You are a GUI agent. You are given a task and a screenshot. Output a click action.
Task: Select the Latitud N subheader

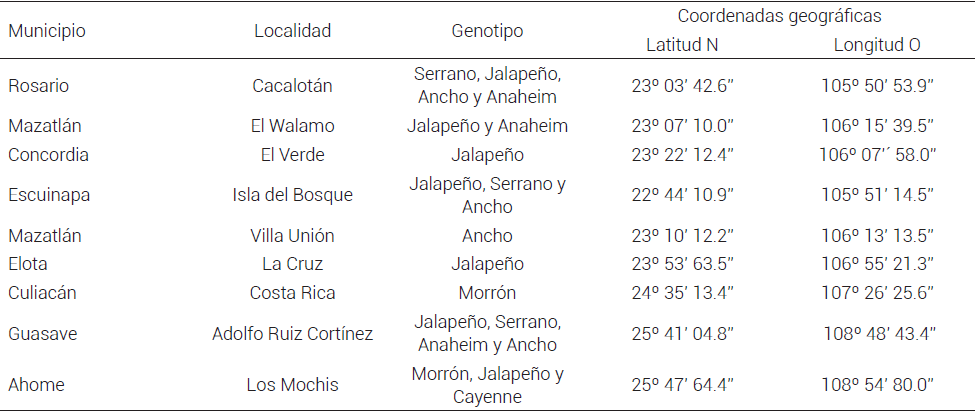pyautogui.click(x=682, y=45)
